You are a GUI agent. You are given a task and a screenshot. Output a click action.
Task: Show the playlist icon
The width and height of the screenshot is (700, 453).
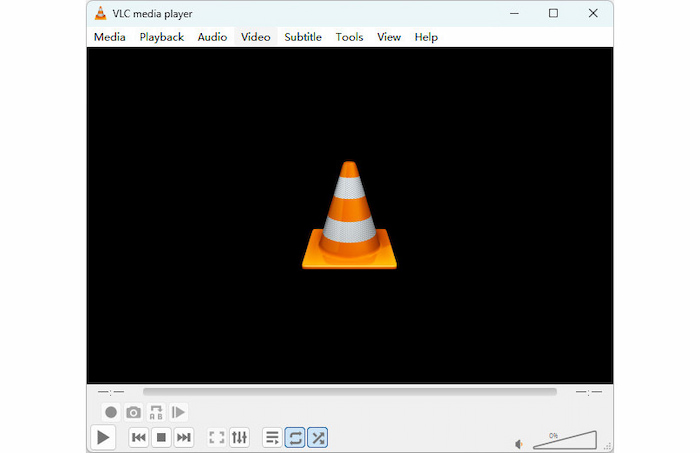272,437
